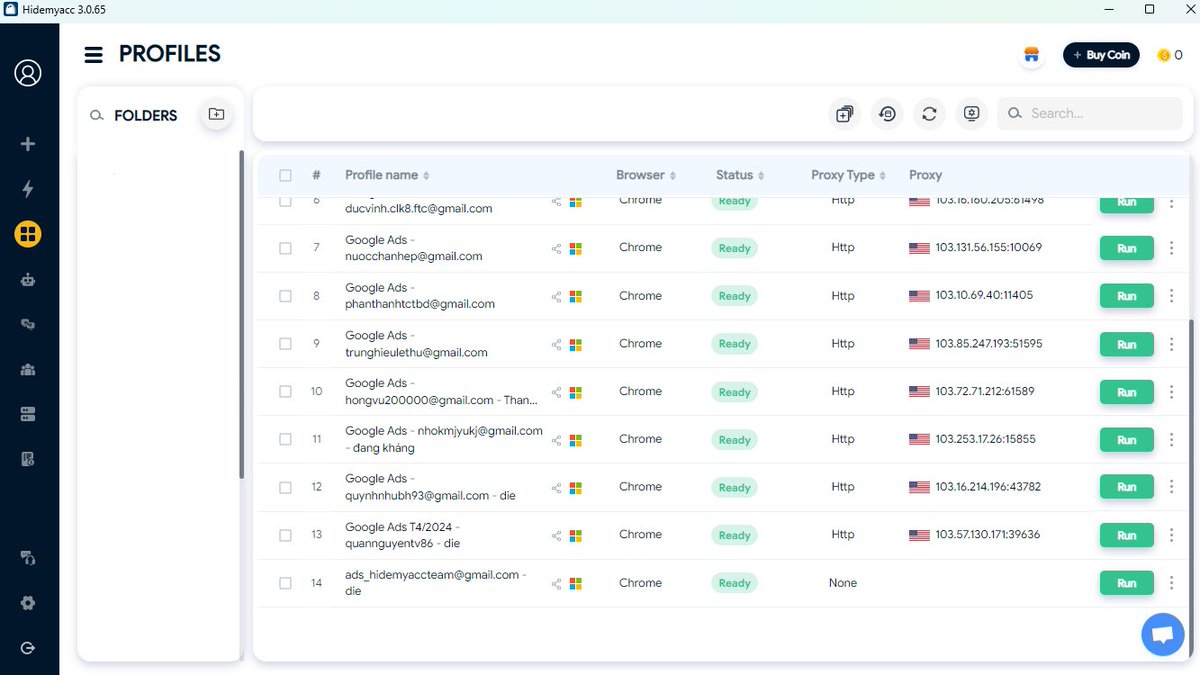Select the yellow Profiles grid icon
Screen dimensions: 1200x675
coord(28,234)
